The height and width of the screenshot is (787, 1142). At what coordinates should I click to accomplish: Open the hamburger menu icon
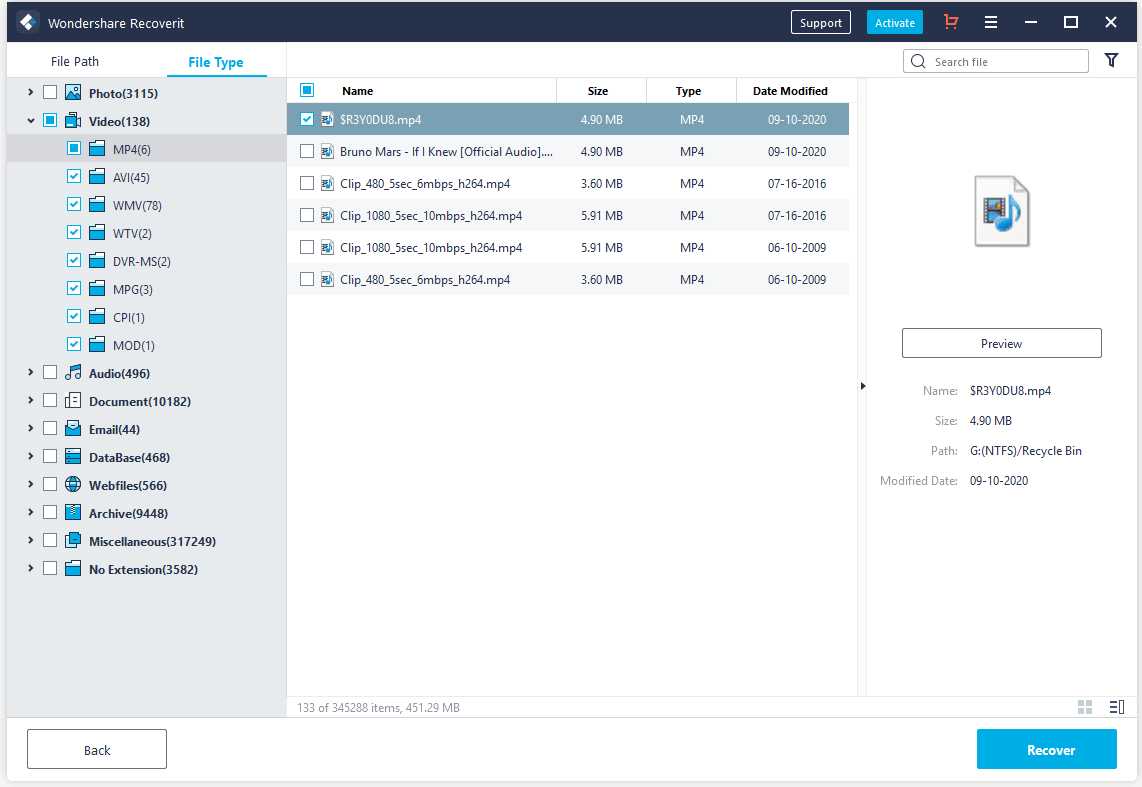click(991, 23)
